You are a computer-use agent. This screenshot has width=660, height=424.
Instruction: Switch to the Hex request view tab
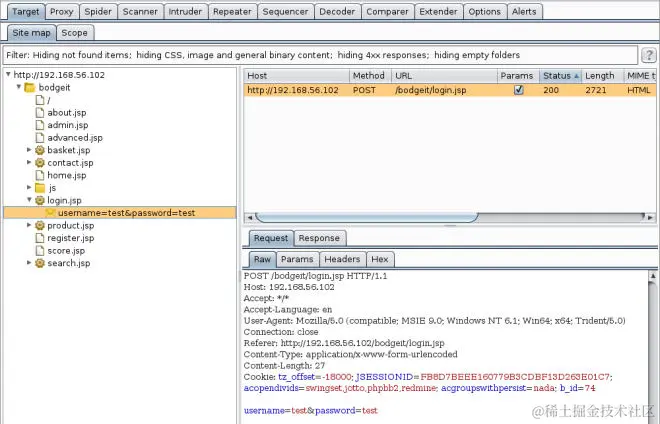[380, 259]
